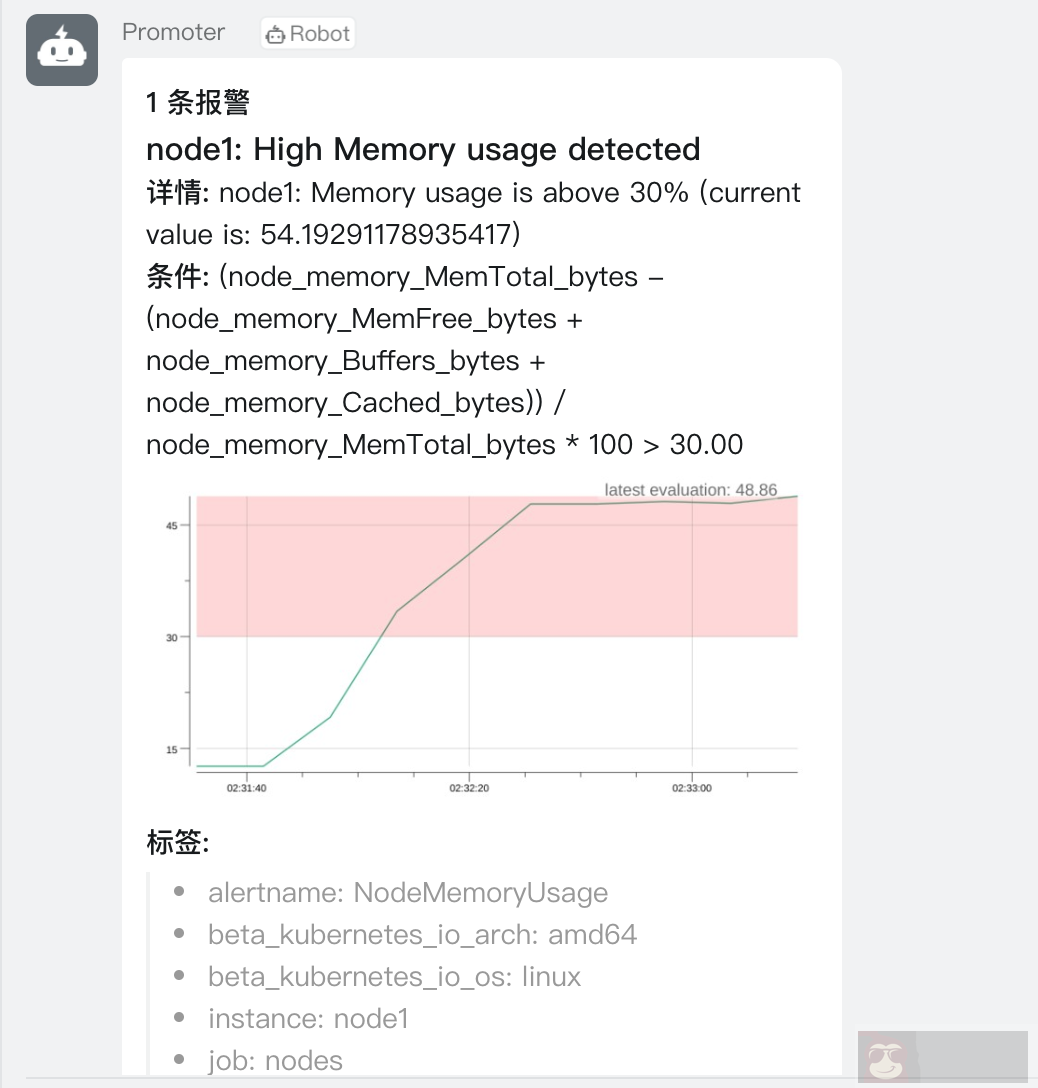Open the Promoter bot profile via its avatar
Image resolution: width=1038 pixels, height=1088 pixels.
62,49
